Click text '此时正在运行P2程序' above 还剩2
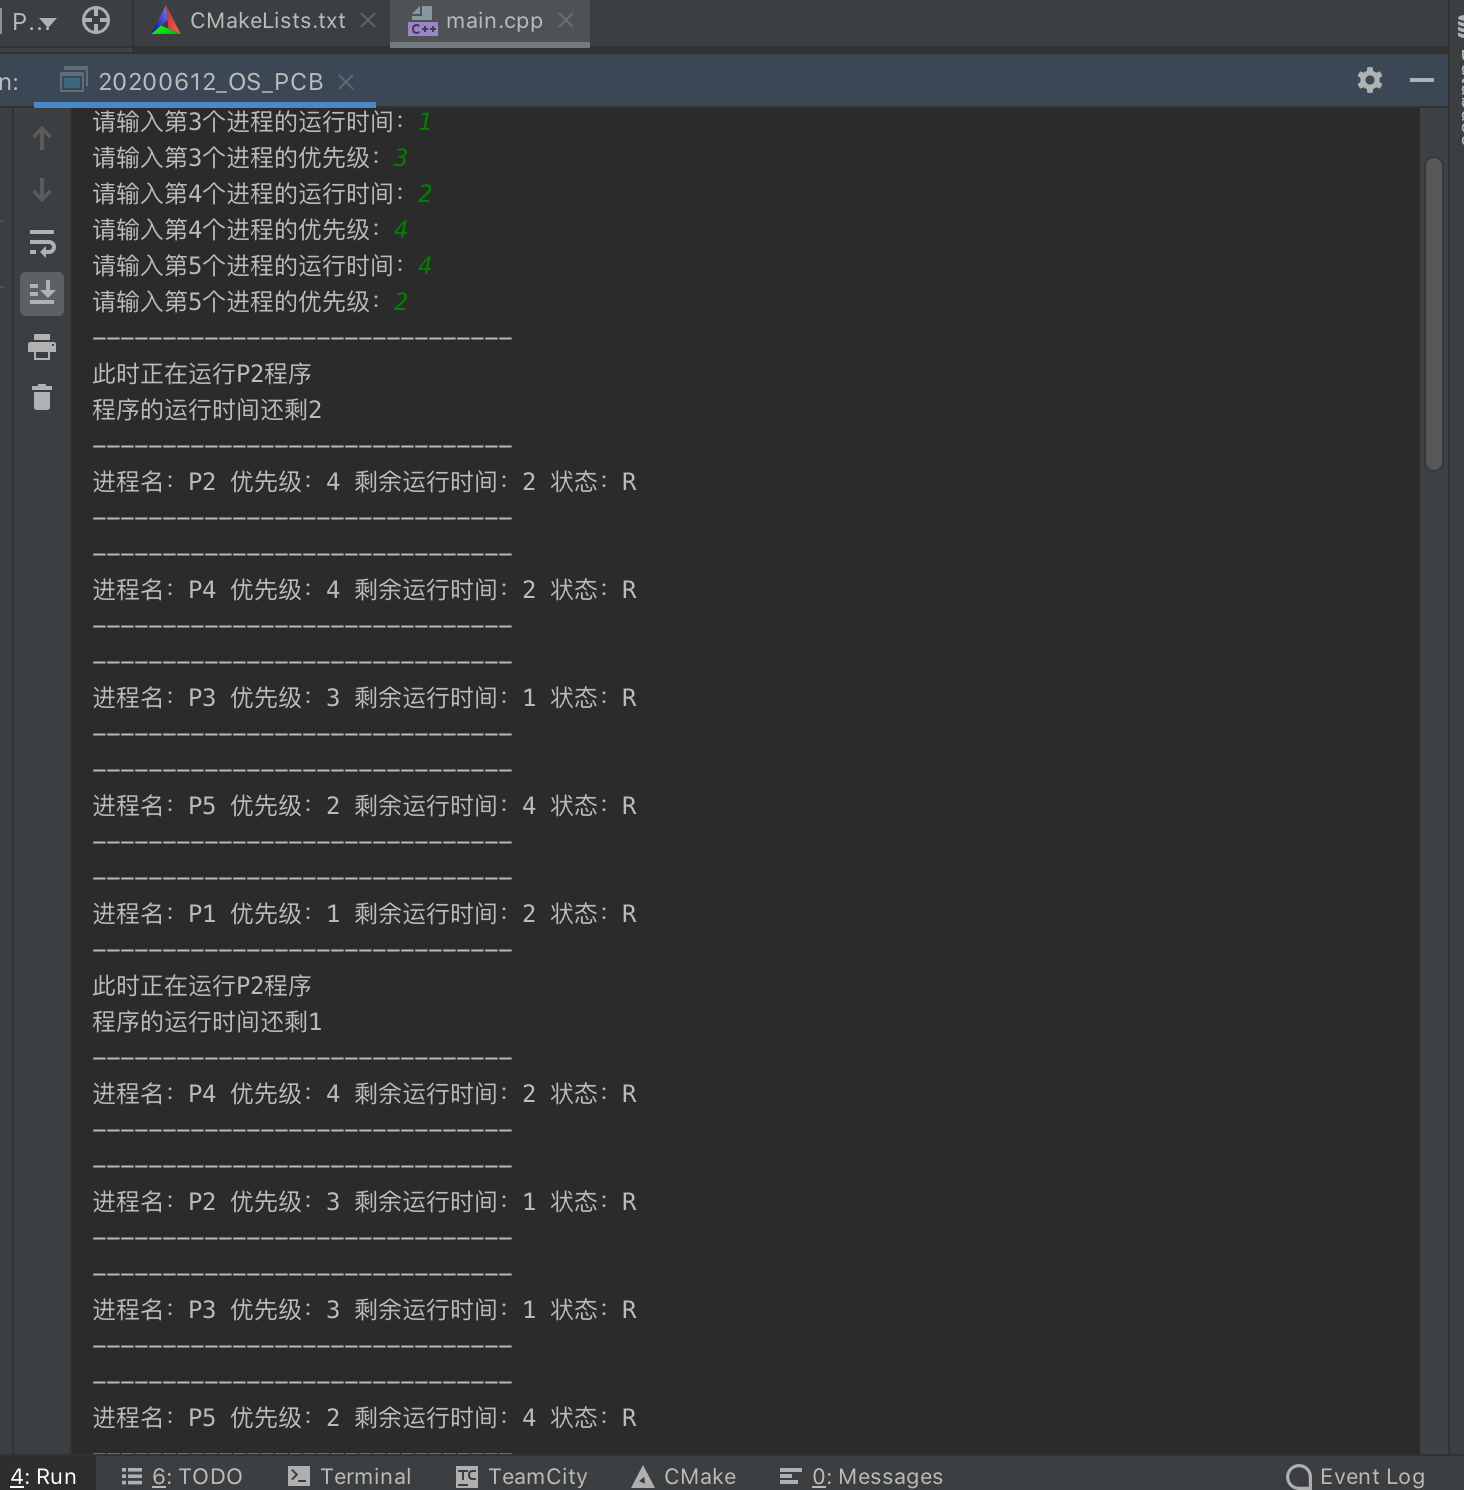The image size is (1464, 1490). point(202,374)
